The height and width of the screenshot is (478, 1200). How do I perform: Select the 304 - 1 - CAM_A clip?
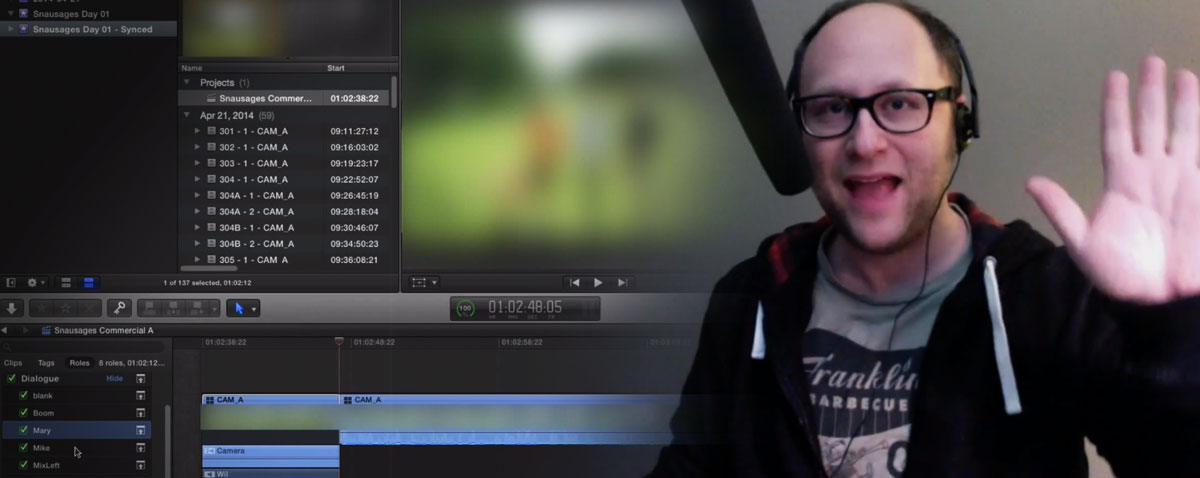point(284,179)
